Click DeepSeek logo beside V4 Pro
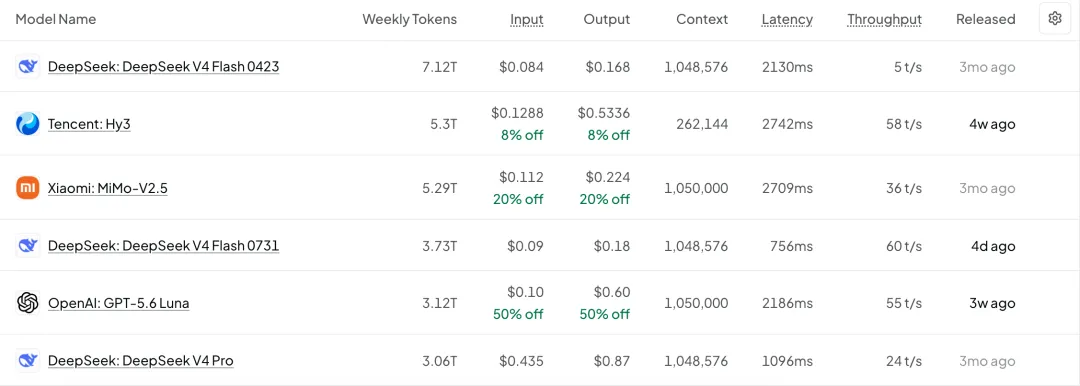The height and width of the screenshot is (386, 1080). (28, 360)
